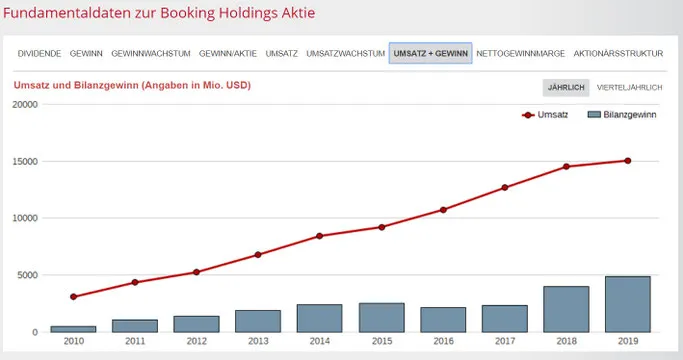This screenshot has width=683, height=360.
Task: Click the y-axis label 20000
Action: 25,105
